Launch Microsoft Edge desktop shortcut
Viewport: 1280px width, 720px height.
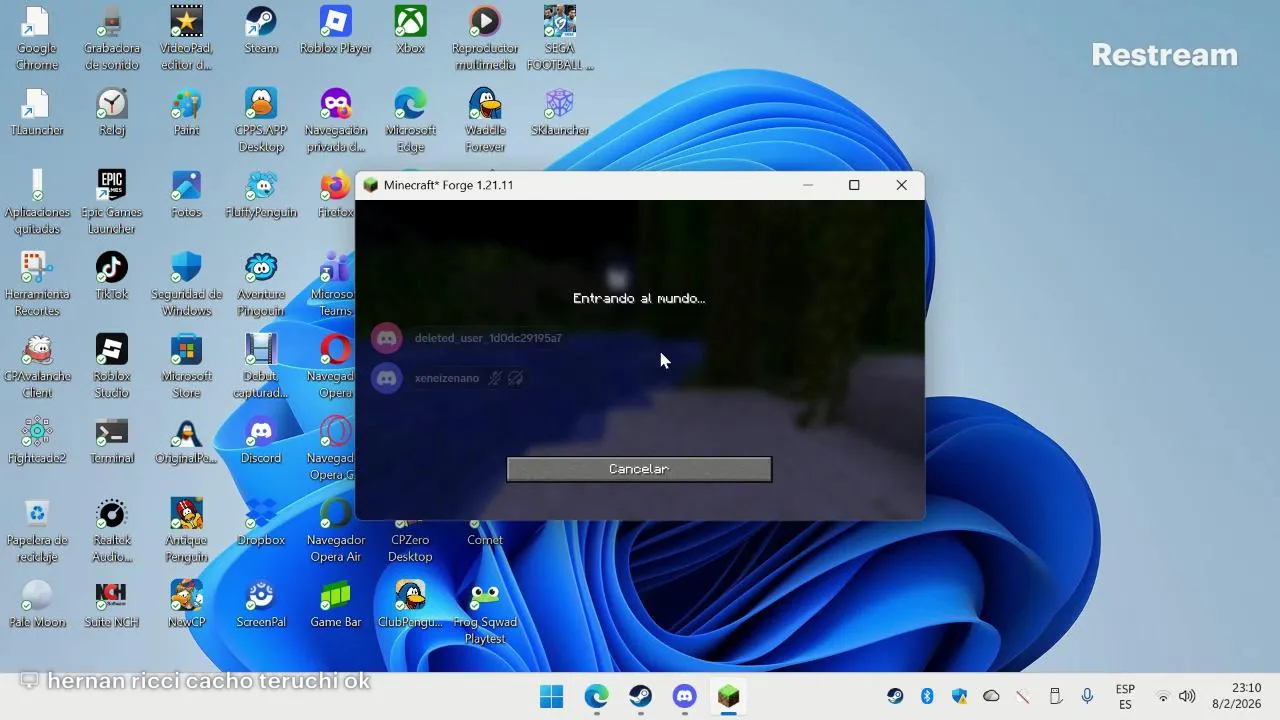410,120
